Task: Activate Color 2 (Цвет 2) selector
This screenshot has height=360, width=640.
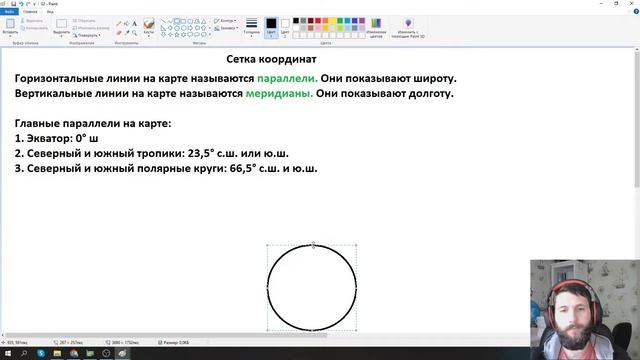Action: (285, 28)
